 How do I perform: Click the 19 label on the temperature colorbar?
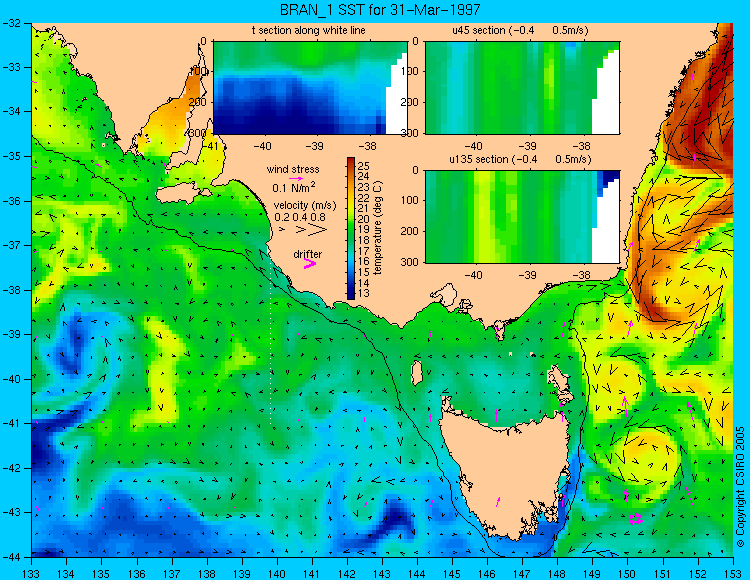pos(364,230)
